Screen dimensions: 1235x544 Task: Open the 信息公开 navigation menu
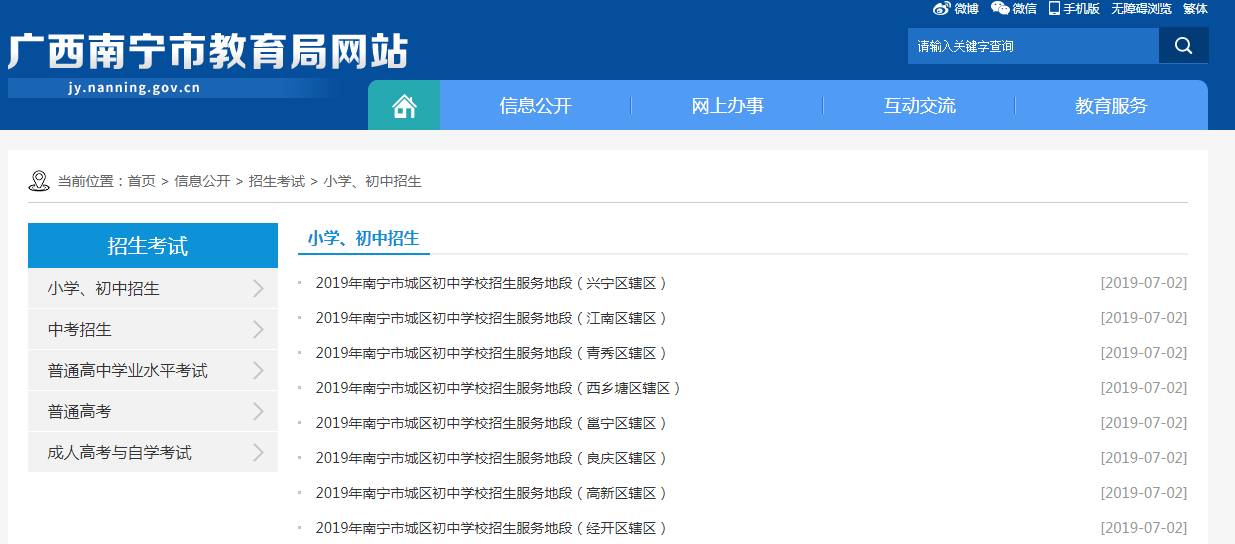pyautogui.click(x=535, y=106)
